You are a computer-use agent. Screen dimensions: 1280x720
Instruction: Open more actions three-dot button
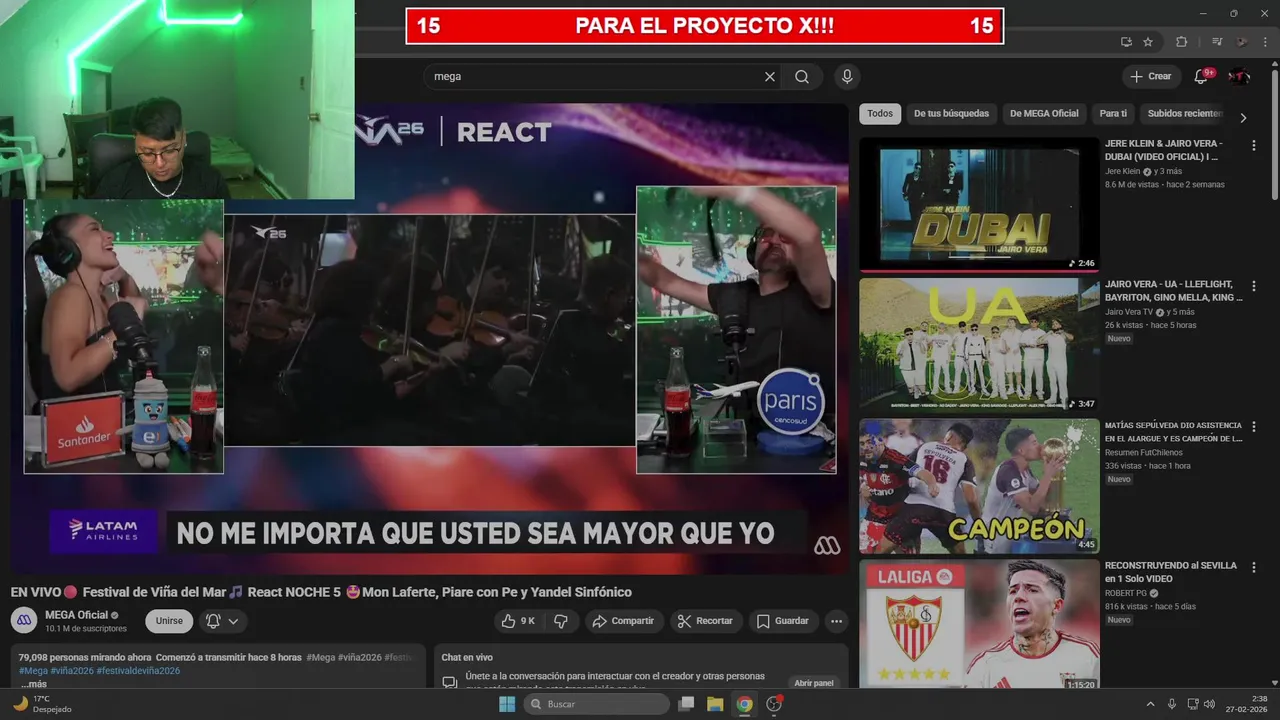pos(836,621)
